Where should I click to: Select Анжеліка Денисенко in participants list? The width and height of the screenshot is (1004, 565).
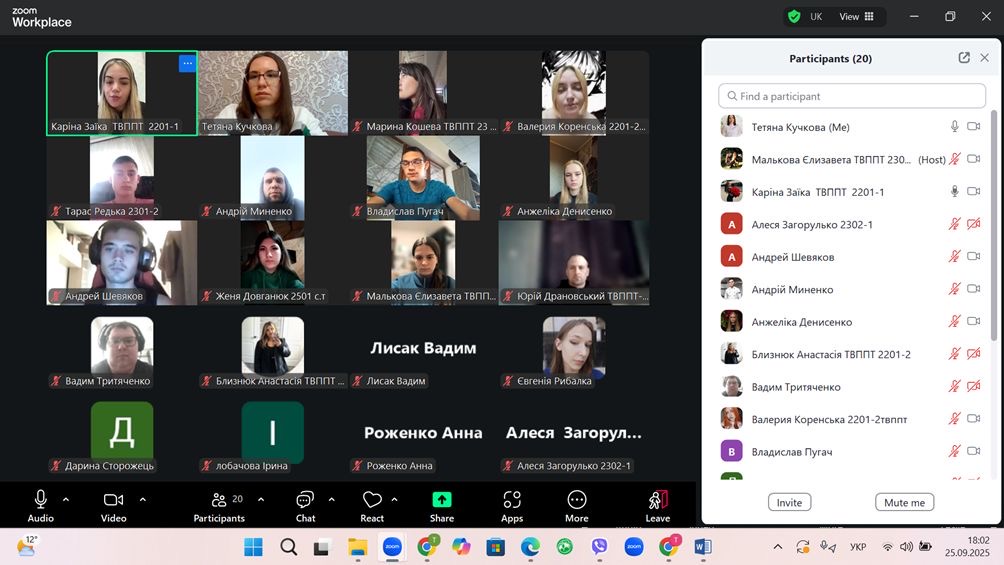801,322
